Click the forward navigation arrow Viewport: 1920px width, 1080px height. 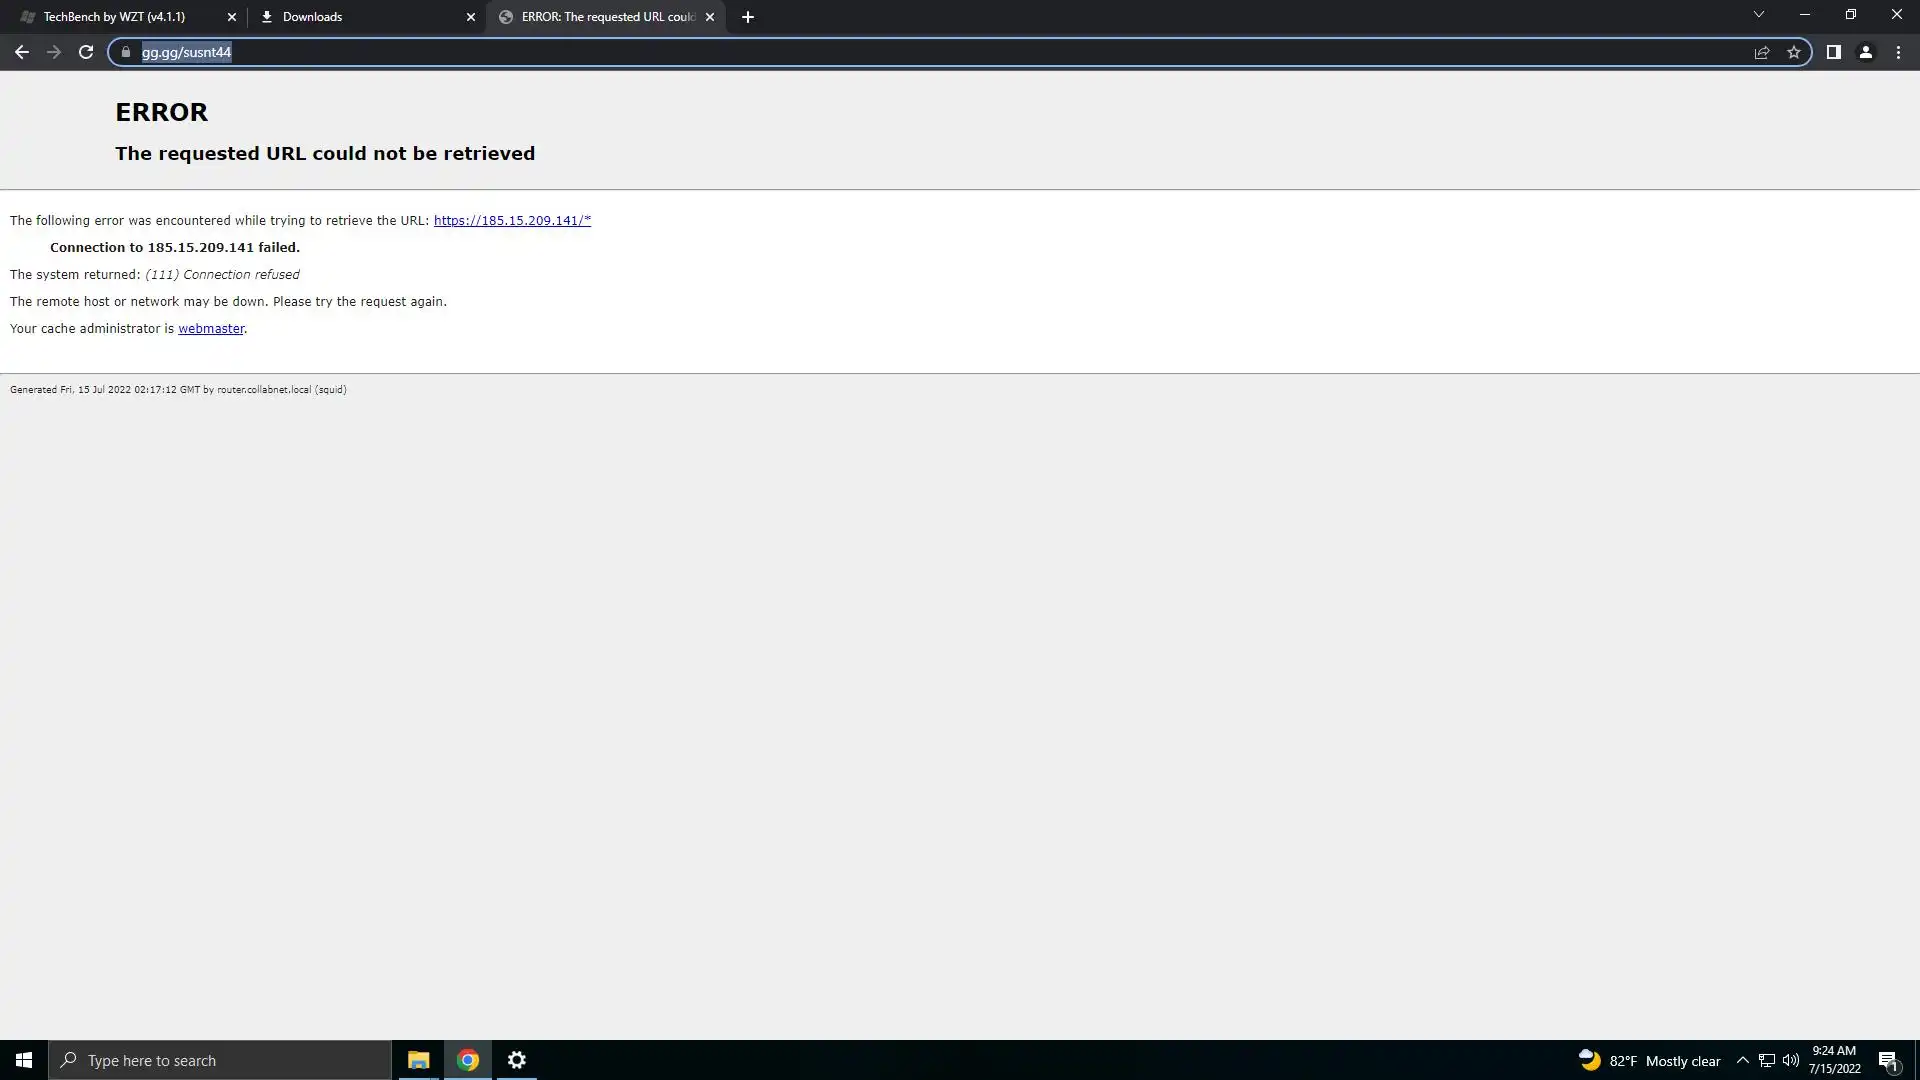tap(54, 52)
